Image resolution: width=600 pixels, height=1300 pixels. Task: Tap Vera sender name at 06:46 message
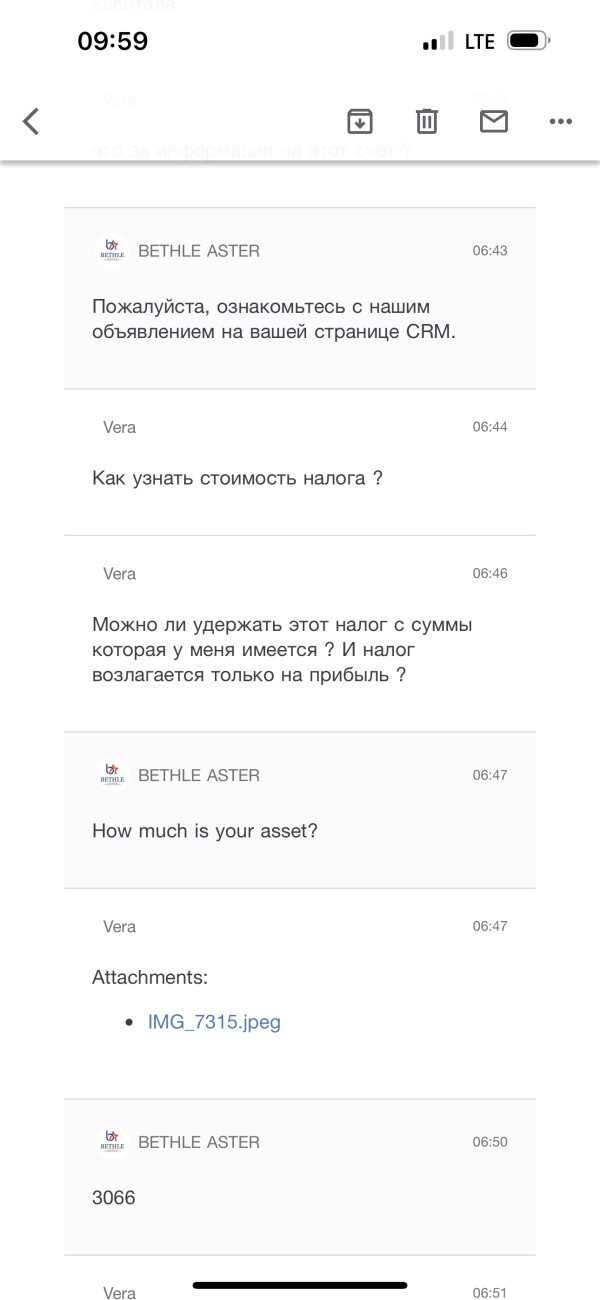[x=120, y=574]
